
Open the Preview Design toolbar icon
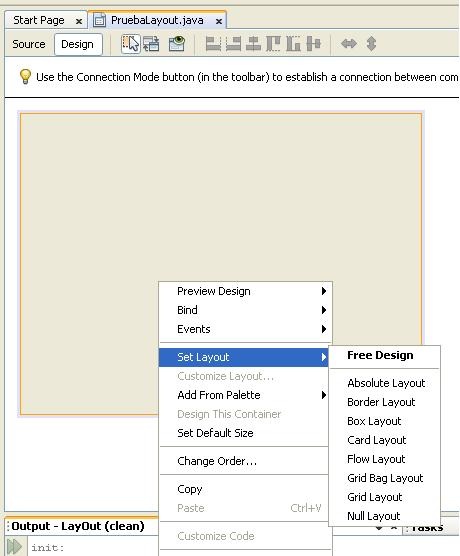tap(177, 44)
